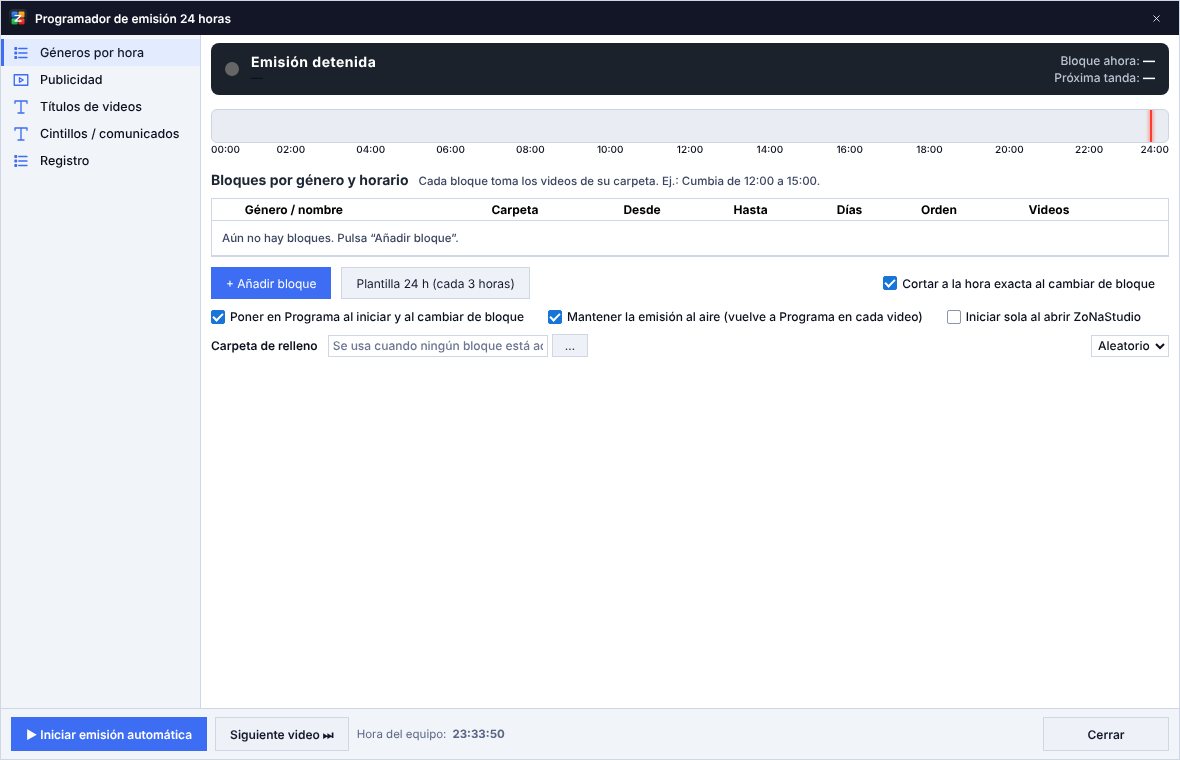Click the Cerrar button

pyautogui.click(x=1105, y=734)
